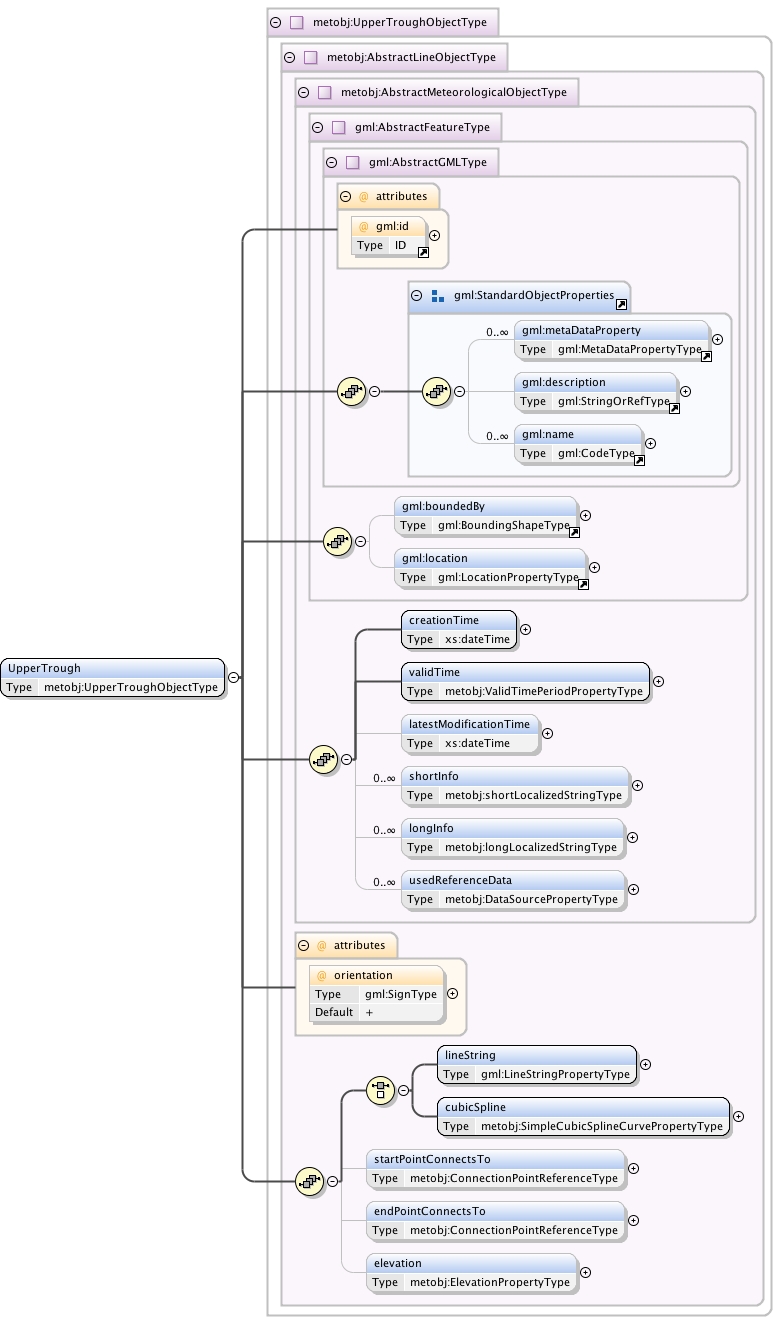Collapse the metobj:UpperTroughObjectType container
Image resolution: width=773 pixels, height=1317 pixels.
pyautogui.click(x=275, y=22)
